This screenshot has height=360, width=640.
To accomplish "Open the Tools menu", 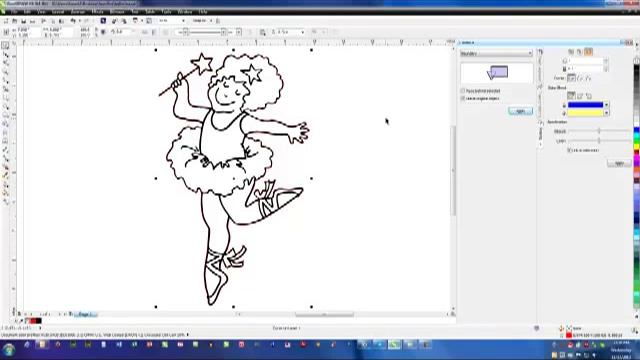I will coord(166,12).
